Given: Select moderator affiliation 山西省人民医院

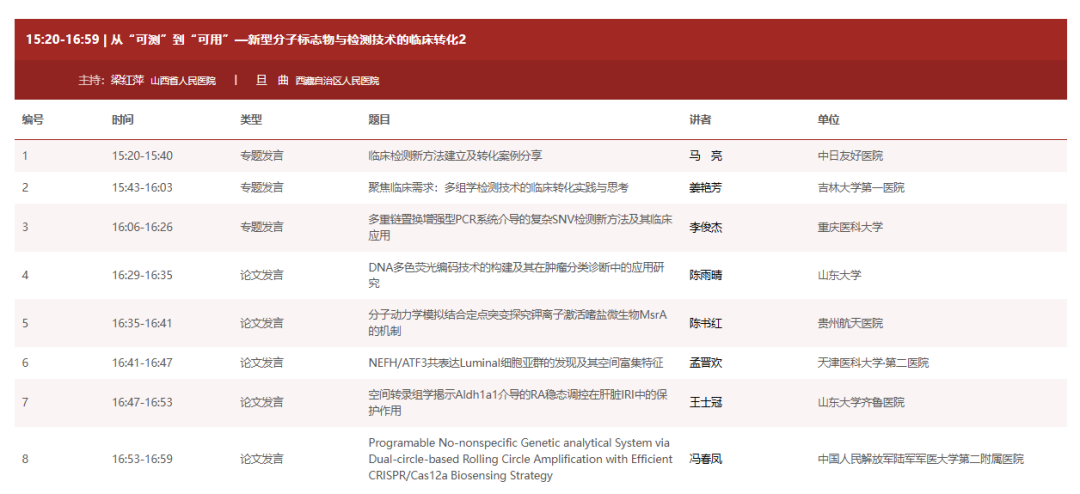Looking at the screenshot, I should point(183,81).
